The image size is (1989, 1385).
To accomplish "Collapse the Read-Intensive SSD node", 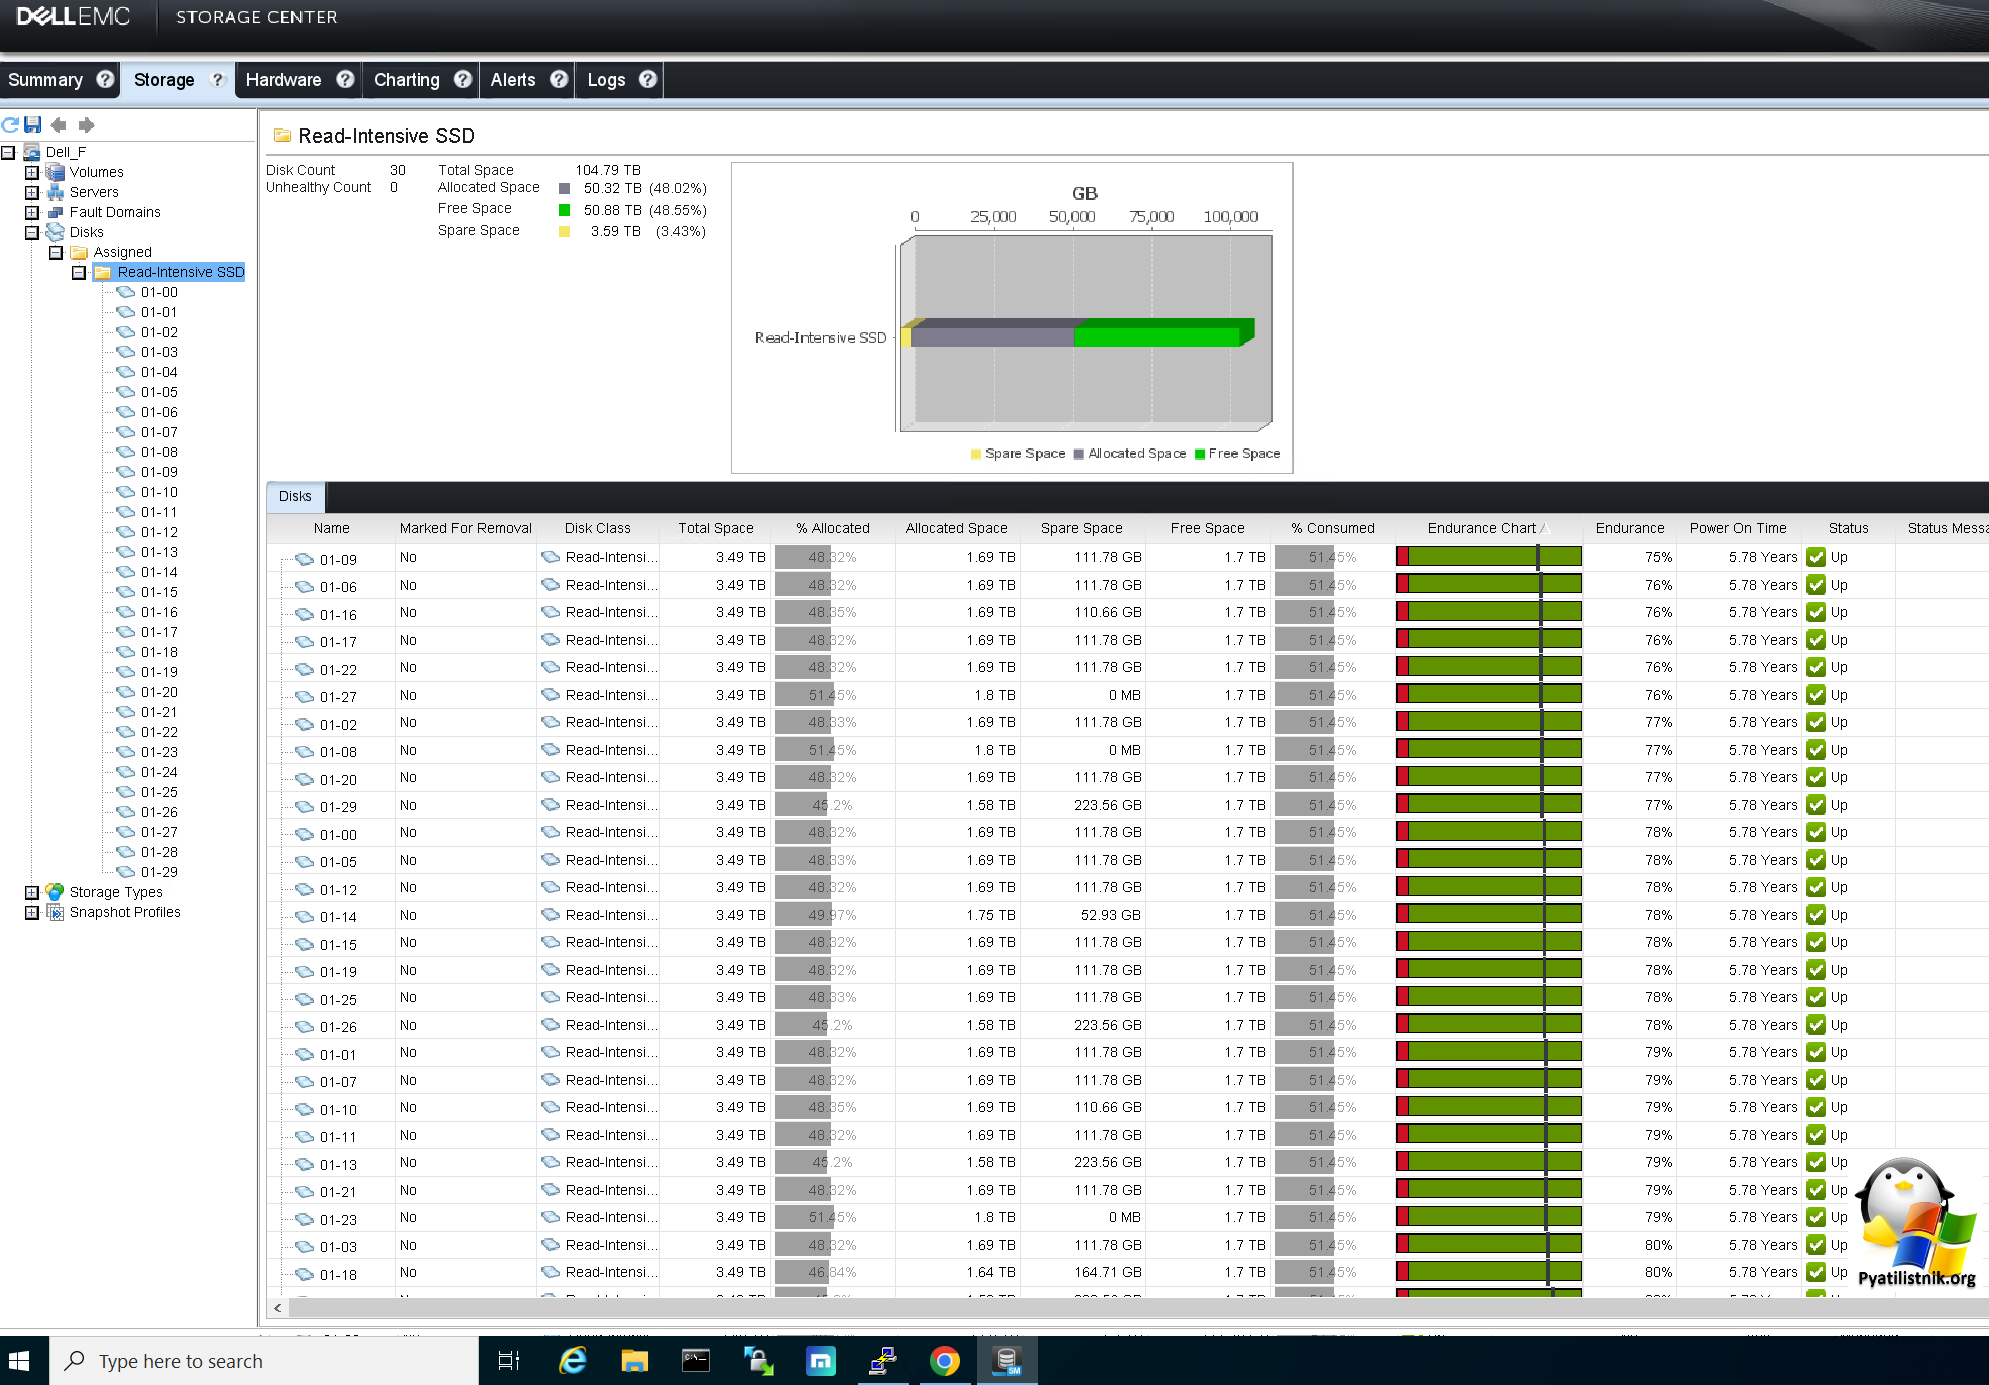I will coord(79,272).
